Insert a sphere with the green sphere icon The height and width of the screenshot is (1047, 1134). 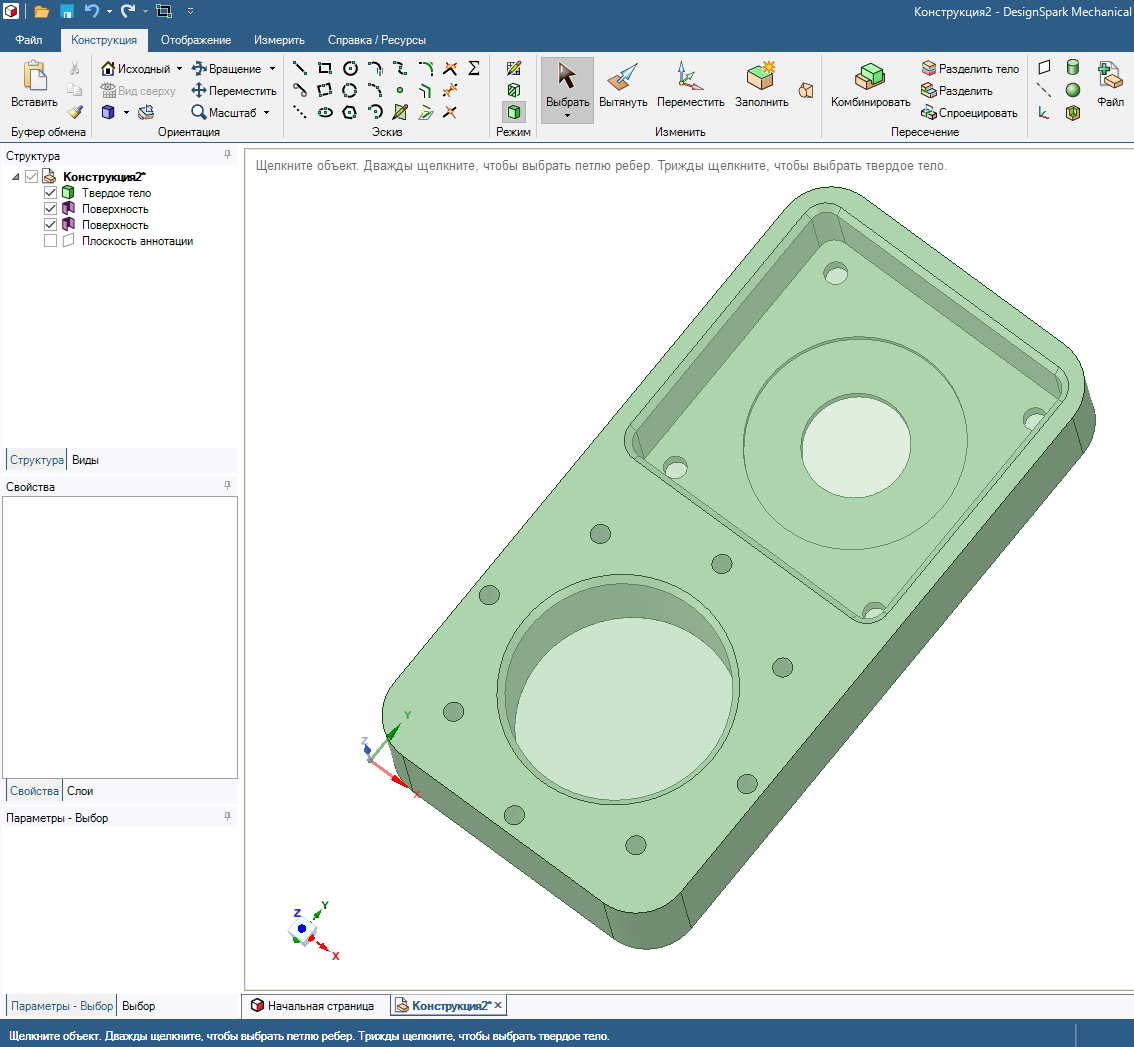[1073, 90]
